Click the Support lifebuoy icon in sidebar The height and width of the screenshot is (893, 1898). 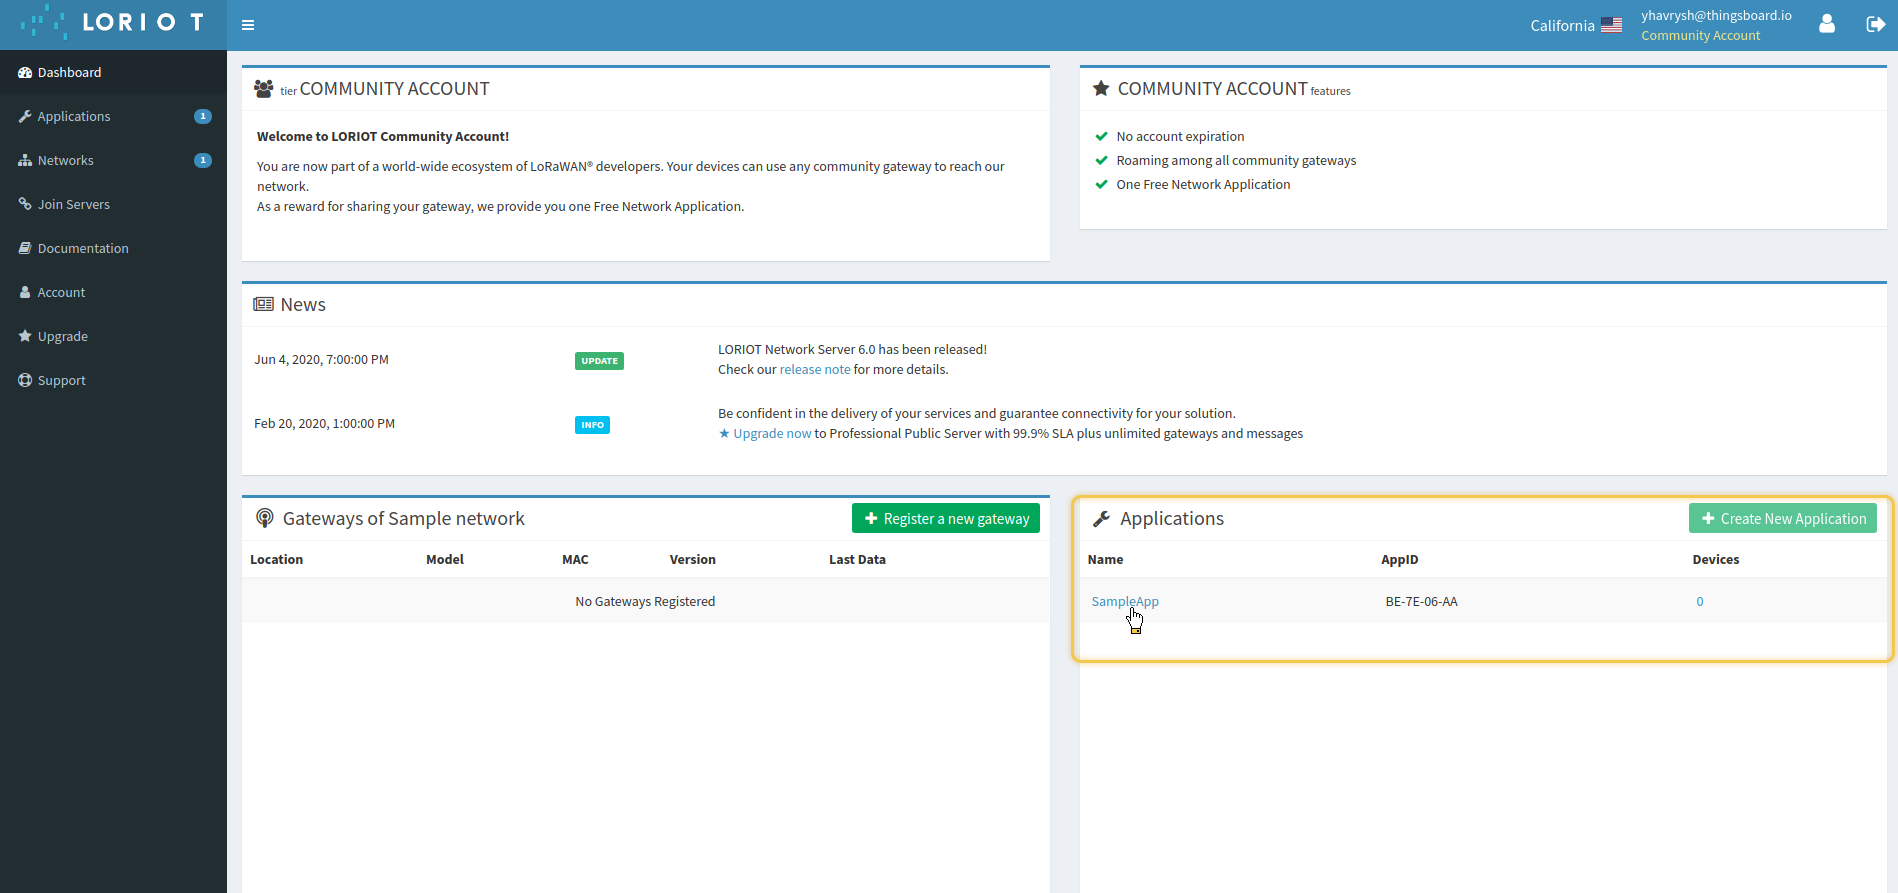click(x=25, y=380)
